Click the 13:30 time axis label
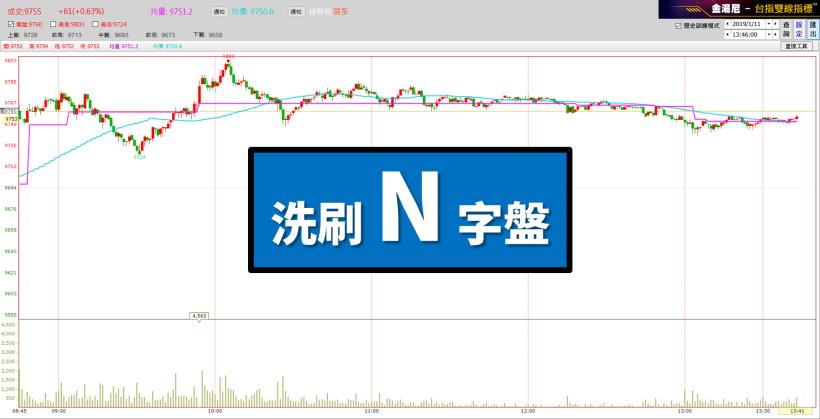The width and height of the screenshot is (820, 419). point(763,411)
